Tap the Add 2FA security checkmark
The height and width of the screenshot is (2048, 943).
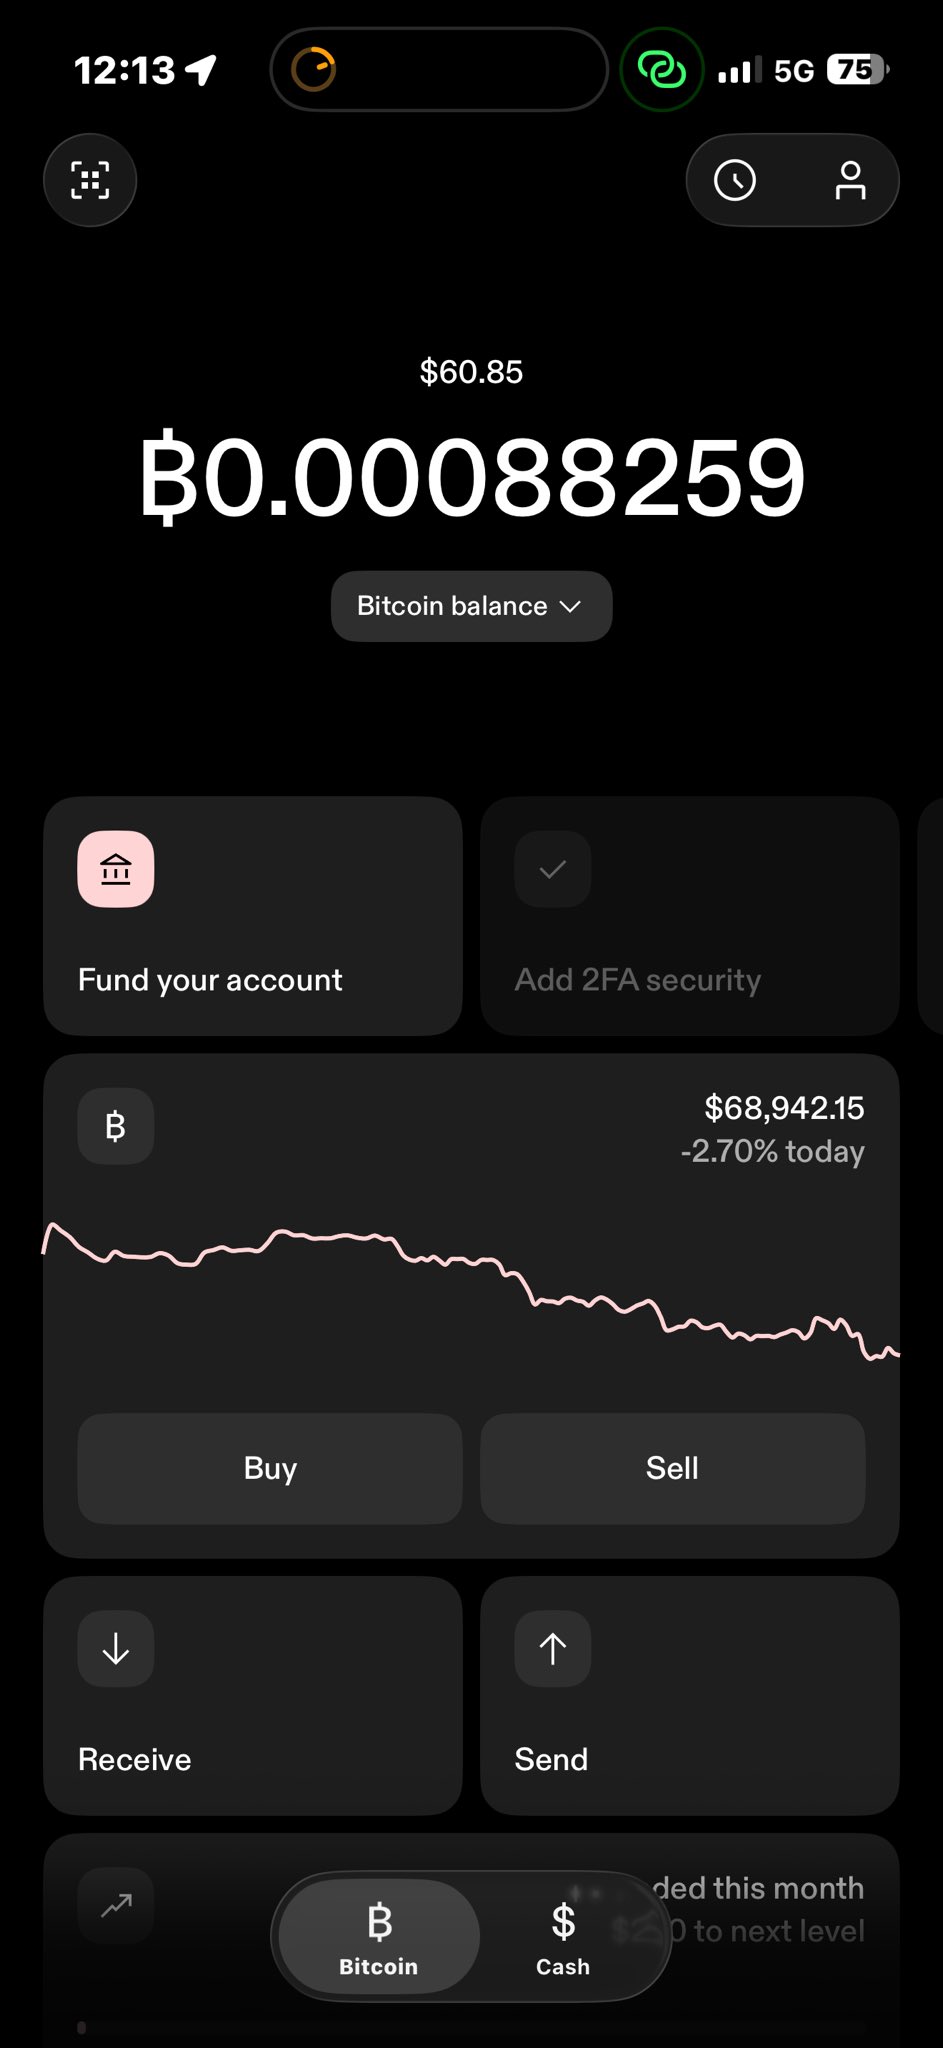[x=553, y=869]
